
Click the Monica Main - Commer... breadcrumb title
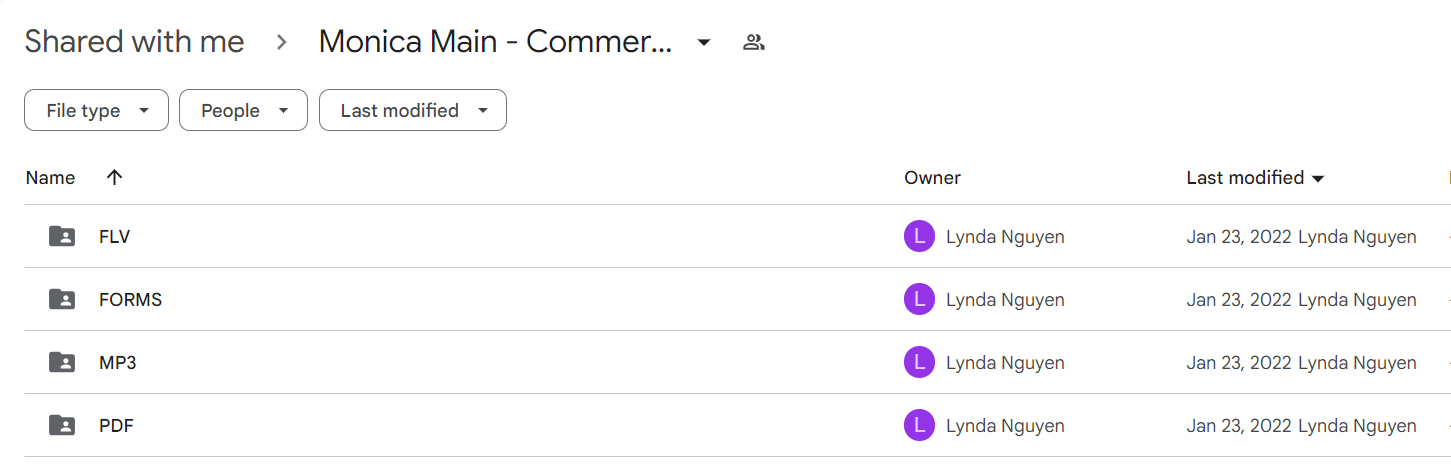[x=495, y=42]
